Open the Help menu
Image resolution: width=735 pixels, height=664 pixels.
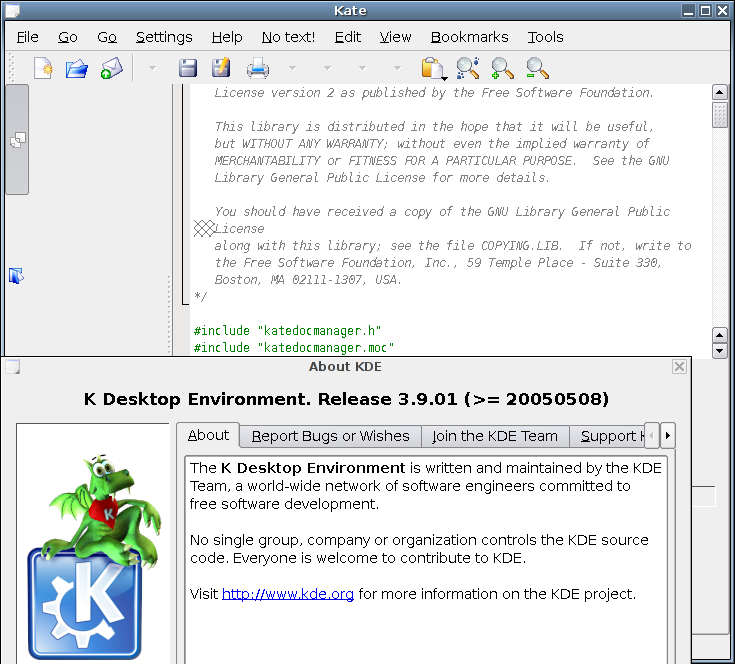coord(227,37)
